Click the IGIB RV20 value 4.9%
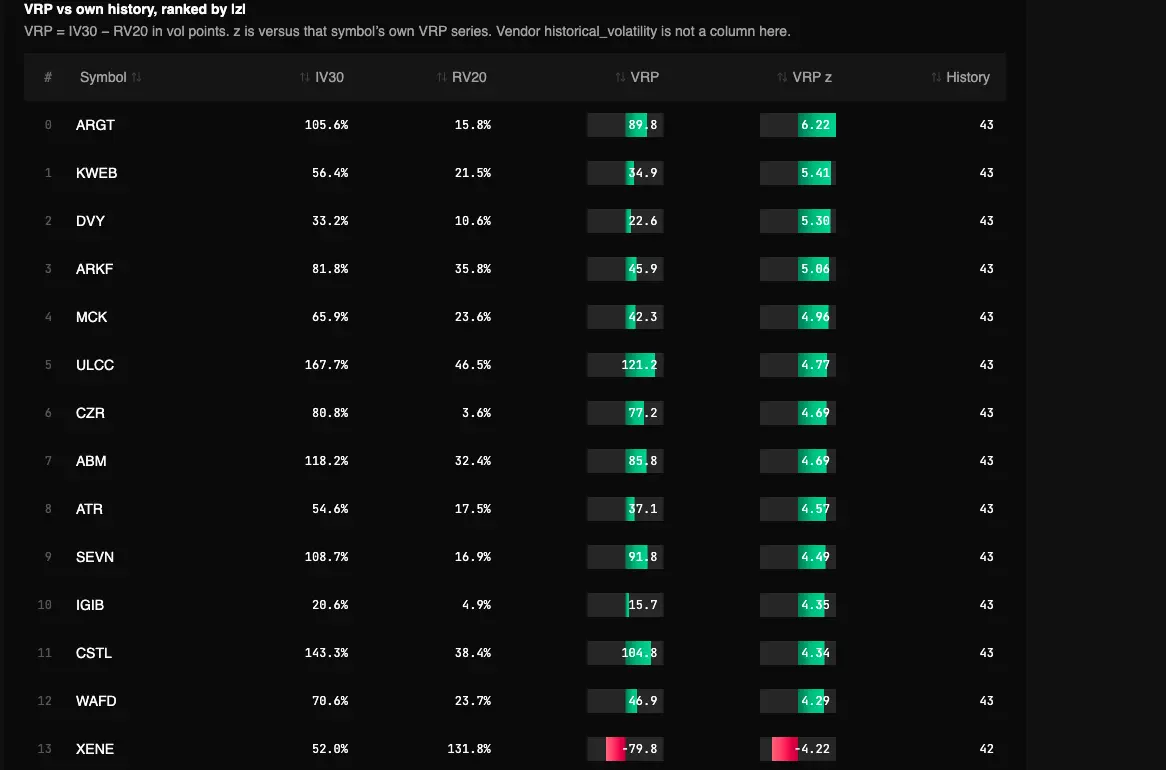 (476, 605)
